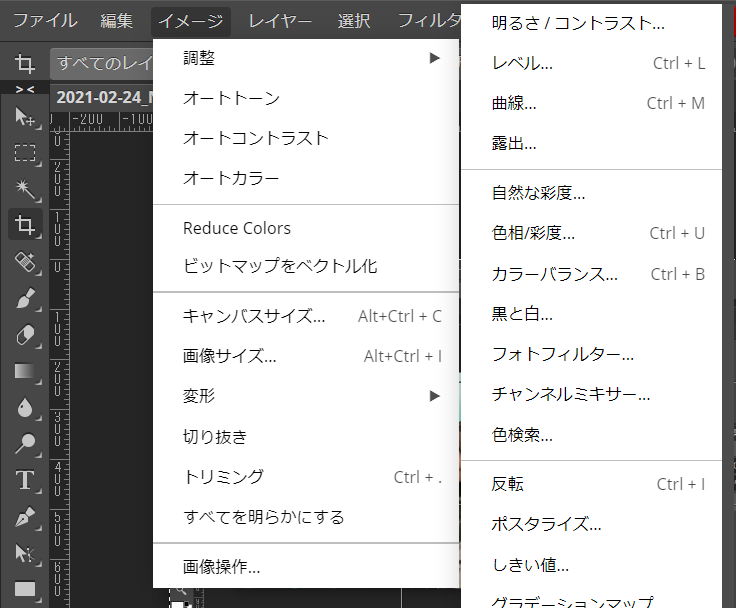This screenshot has height=608, width=736.
Task: Choose オートコントラスト
Action: coord(306,138)
